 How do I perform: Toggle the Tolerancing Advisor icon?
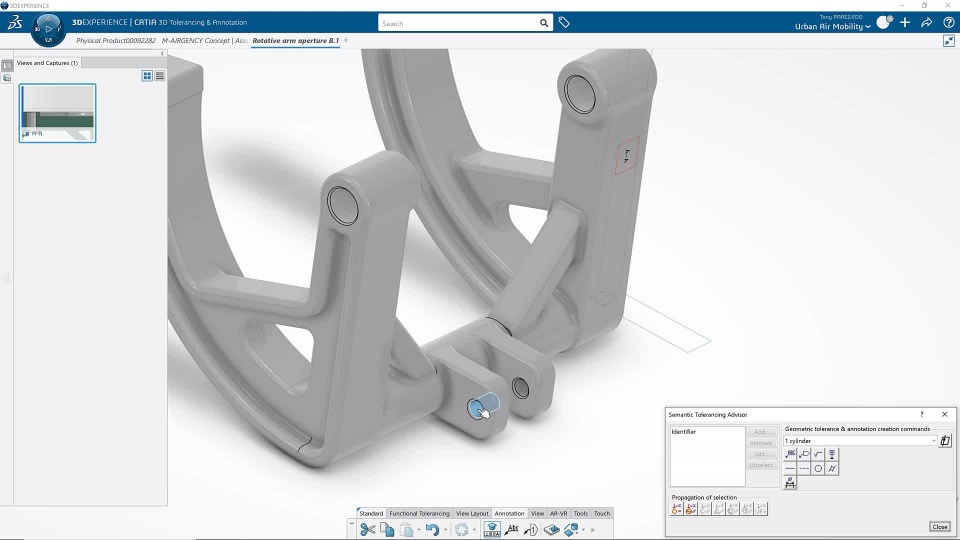point(492,530)
